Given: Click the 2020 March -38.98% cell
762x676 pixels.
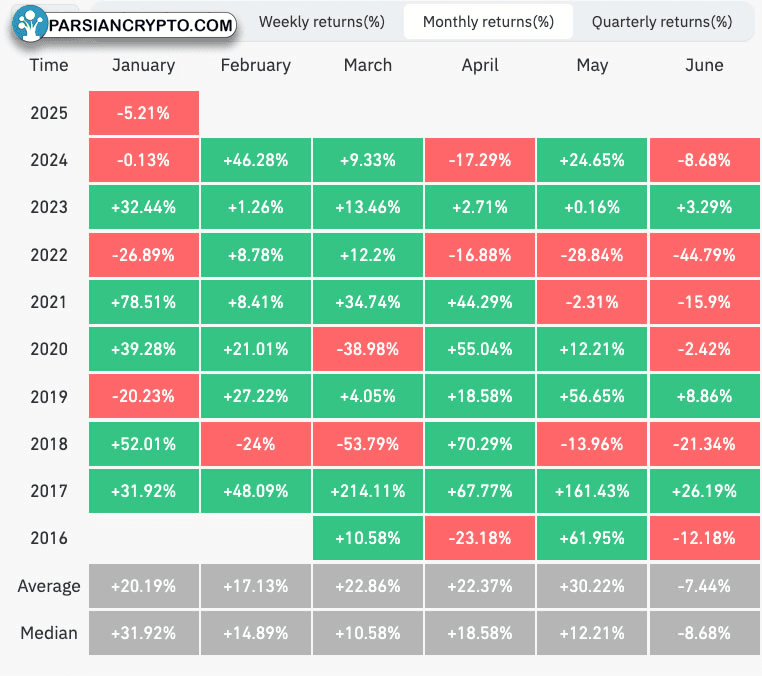Looking at the screenshot, I should click(x=368, y=349).
